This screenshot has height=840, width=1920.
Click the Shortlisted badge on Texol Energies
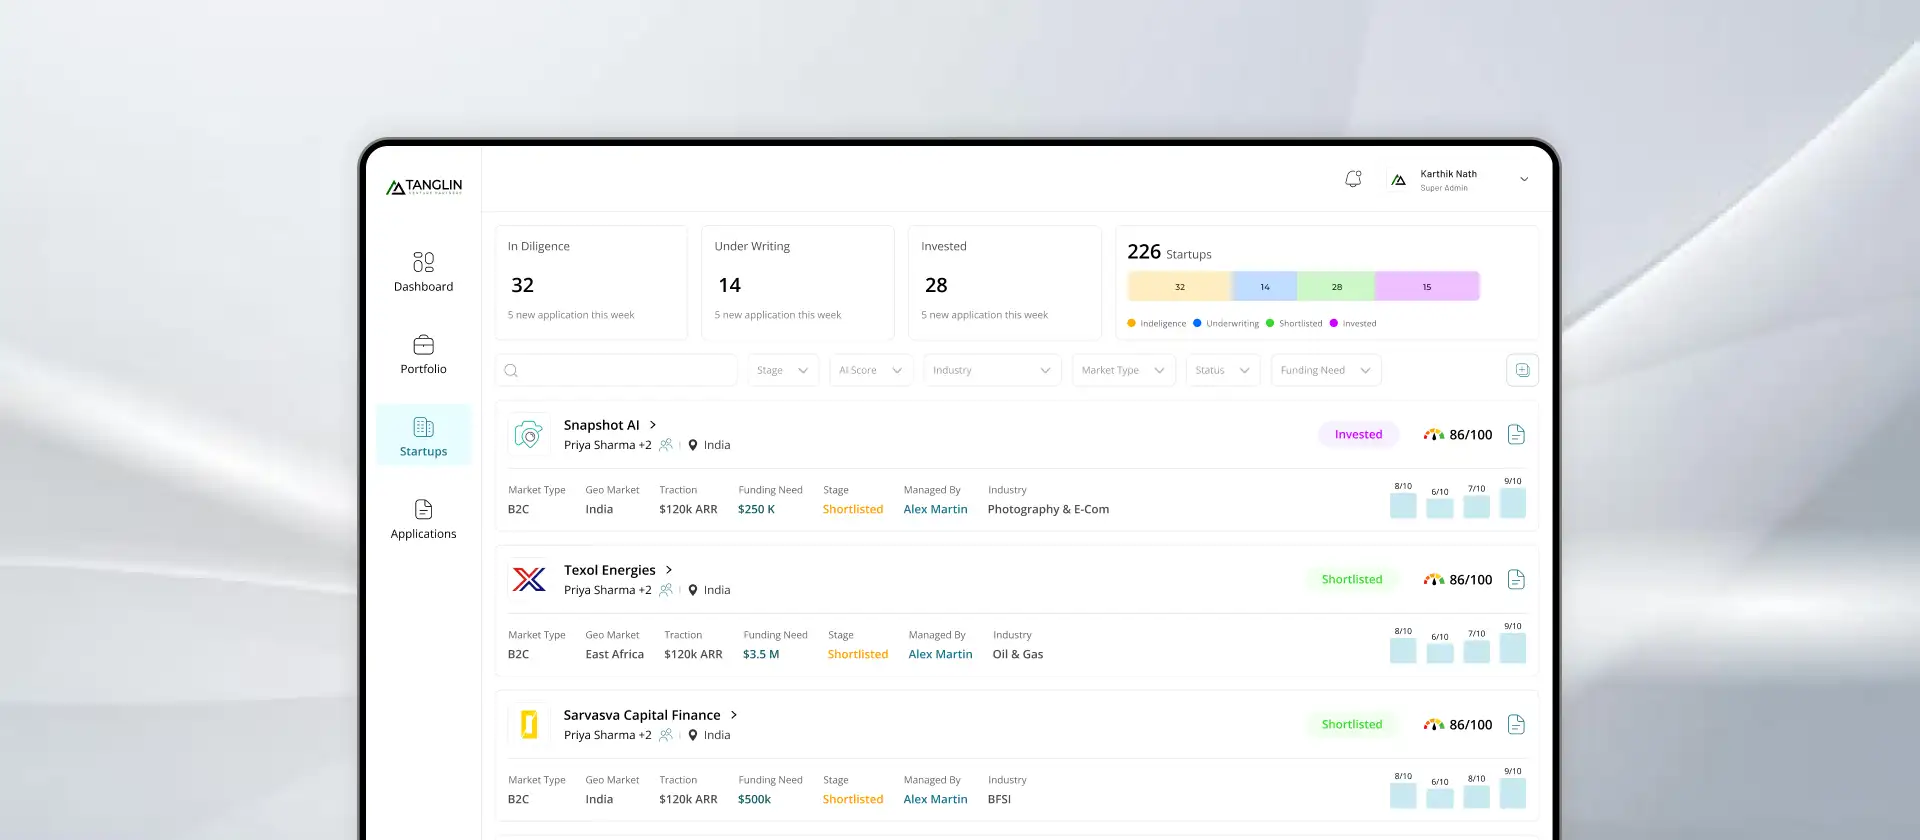(x=1352, y=579)
